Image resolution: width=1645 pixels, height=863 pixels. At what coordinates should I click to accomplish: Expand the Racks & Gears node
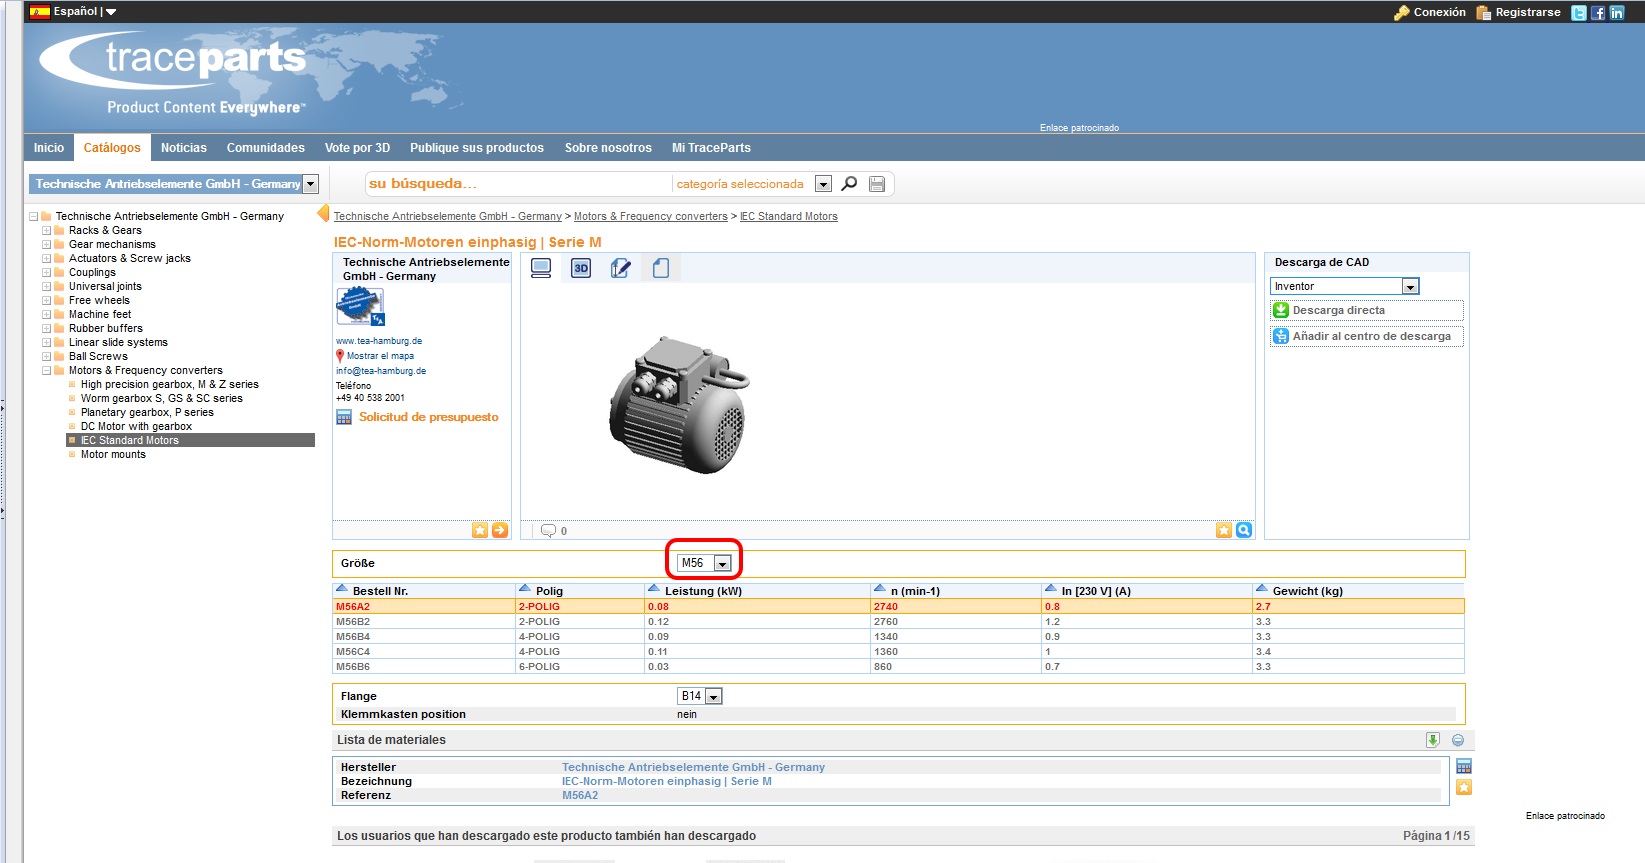(46, 231)
